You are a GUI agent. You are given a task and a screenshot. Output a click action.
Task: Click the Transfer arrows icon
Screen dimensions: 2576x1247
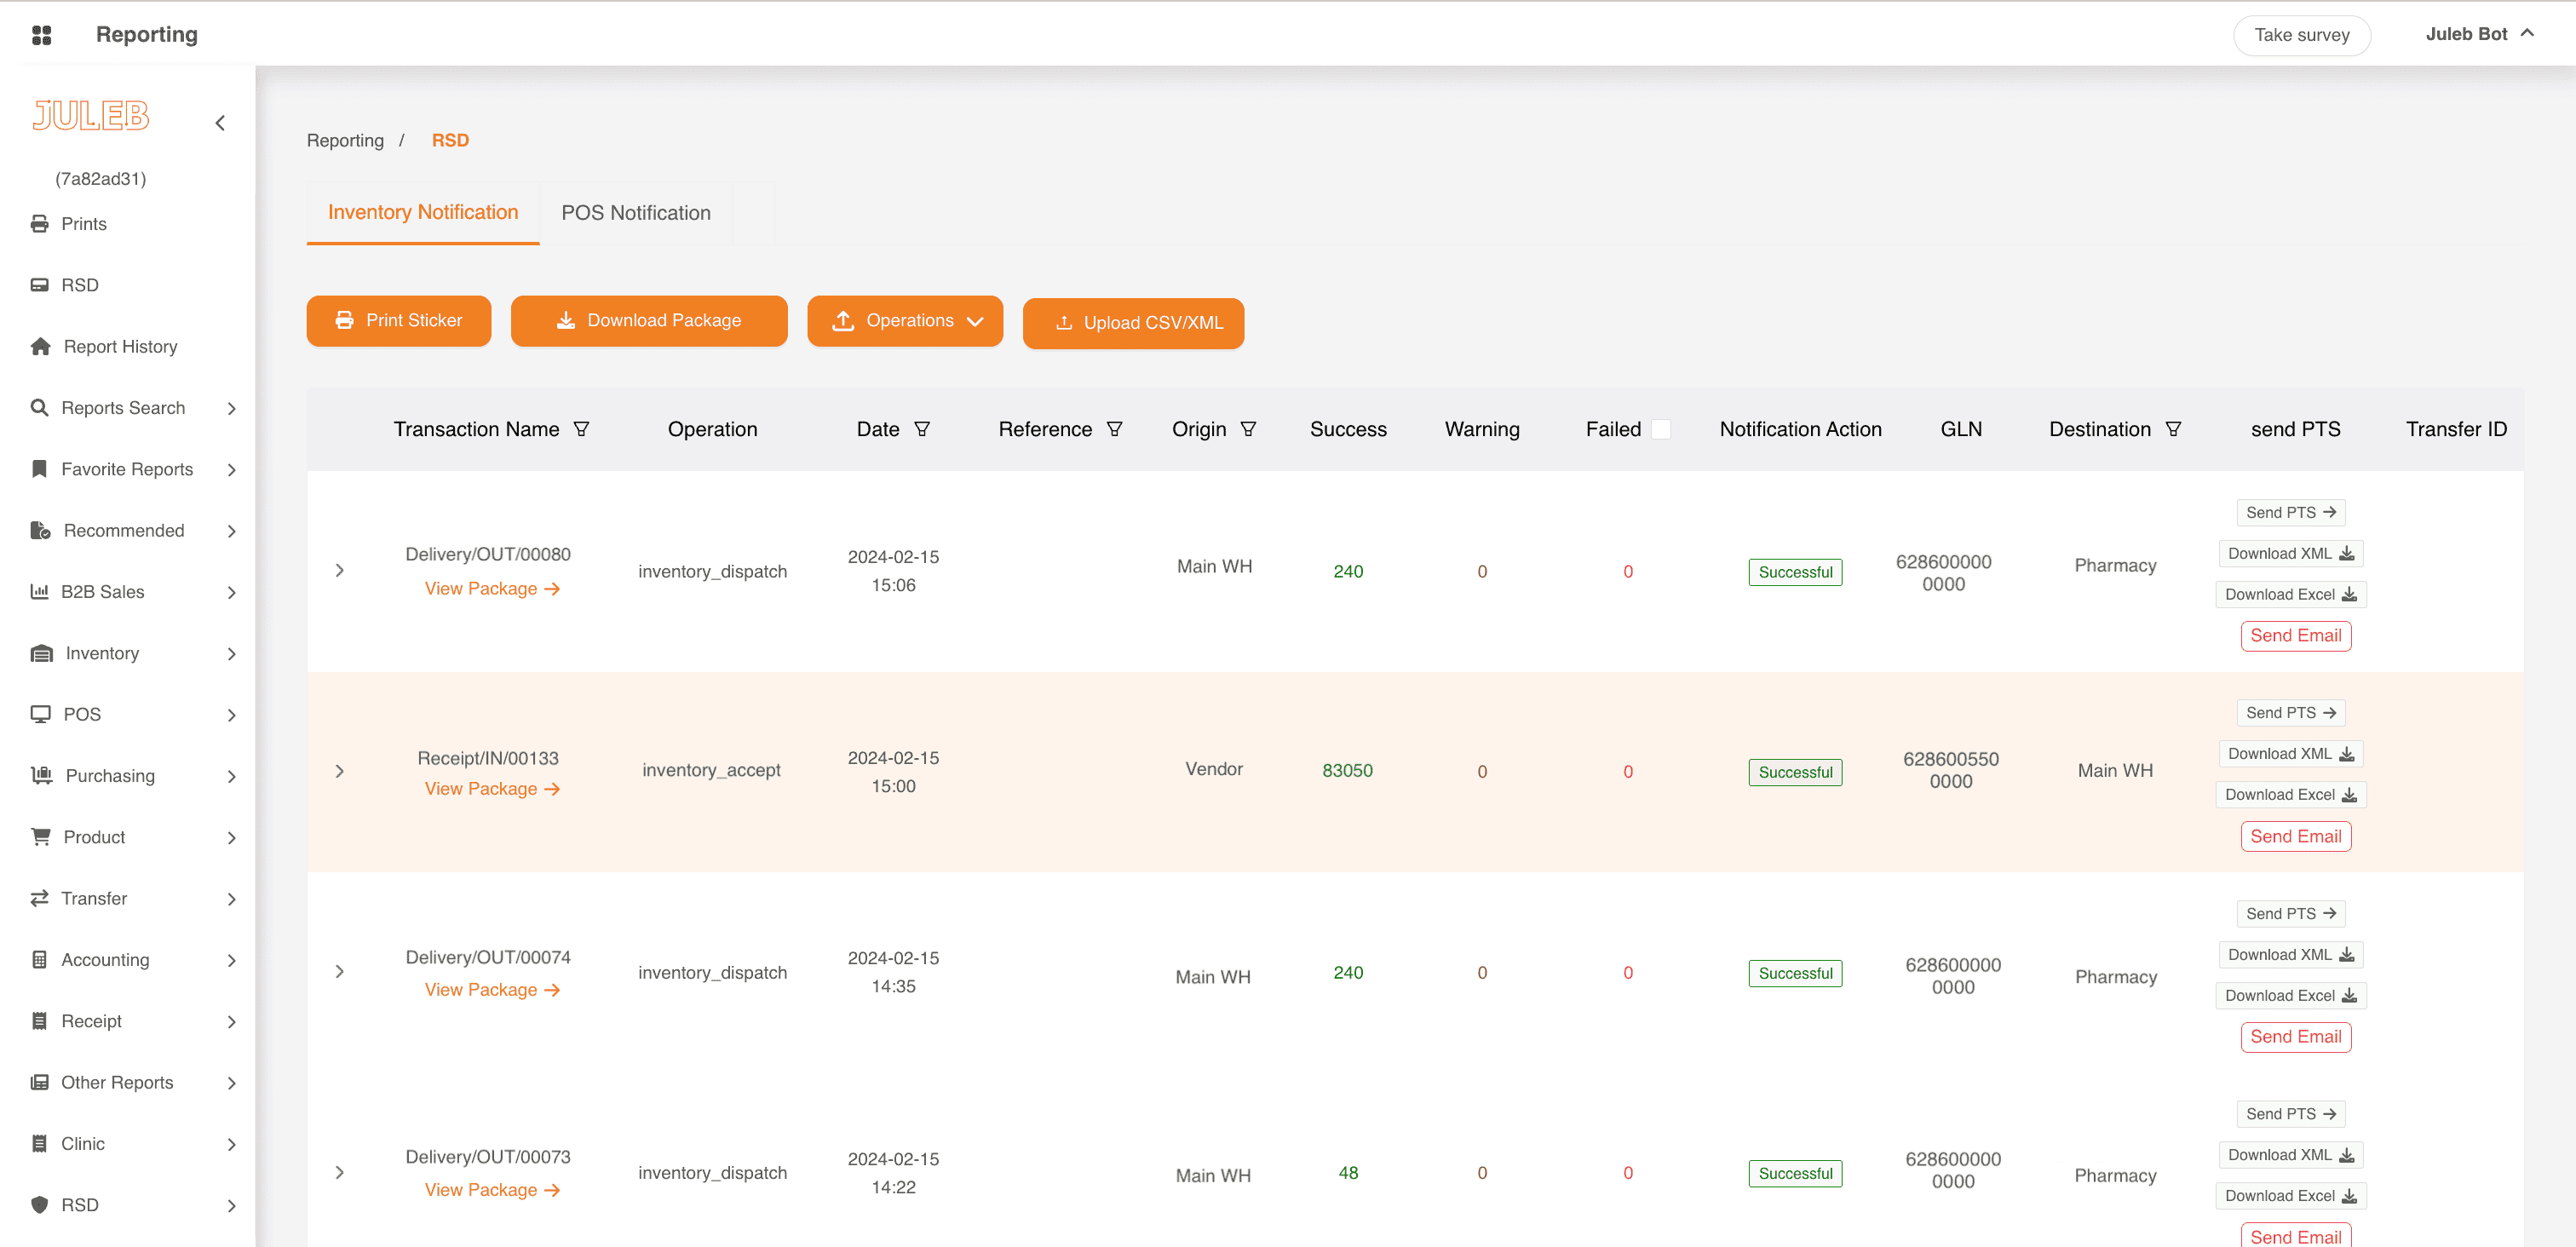(40, 898)
